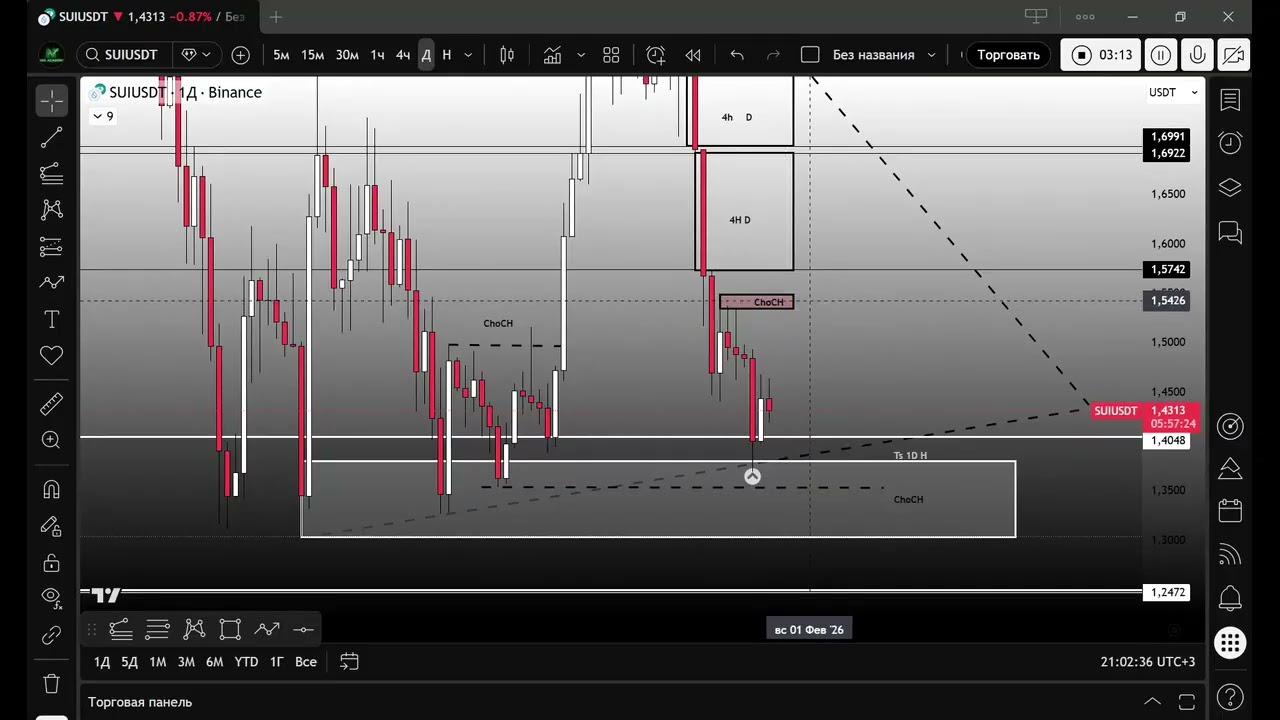Viewport: 1280px width, 720px height.
Task: Pick Fib retracement in the floating favorites toolbar
Action: click(121, 629)
